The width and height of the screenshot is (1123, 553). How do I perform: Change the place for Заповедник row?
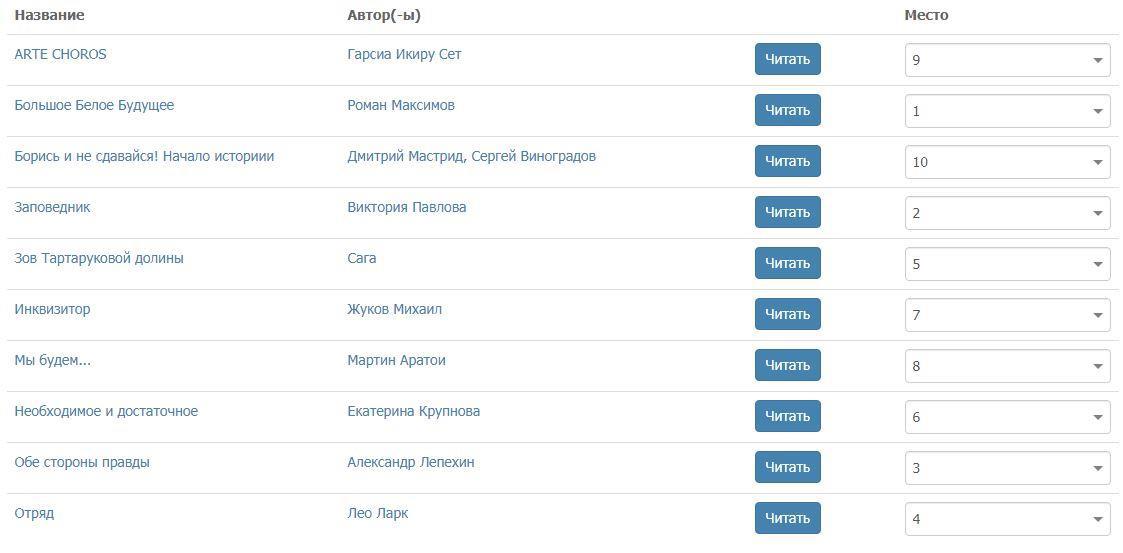(1007, 213)
